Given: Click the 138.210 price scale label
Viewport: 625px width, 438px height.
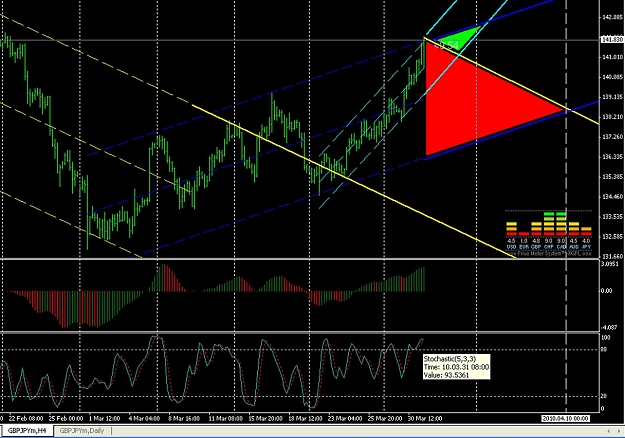Looking at the screenshot, I should [612, 117].
